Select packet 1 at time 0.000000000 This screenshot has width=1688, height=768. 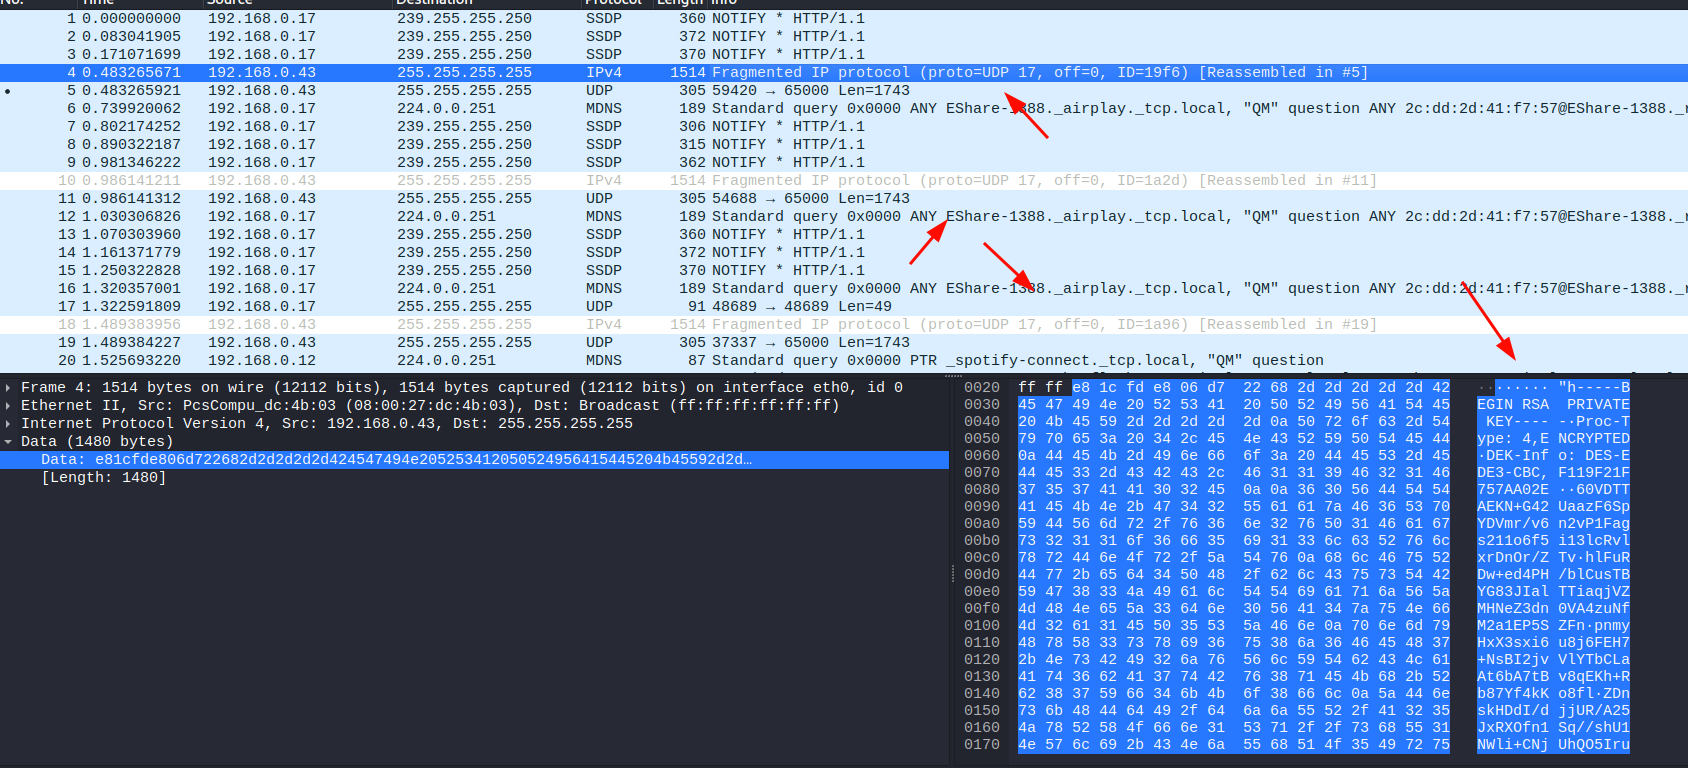click(x=844, y=18)
